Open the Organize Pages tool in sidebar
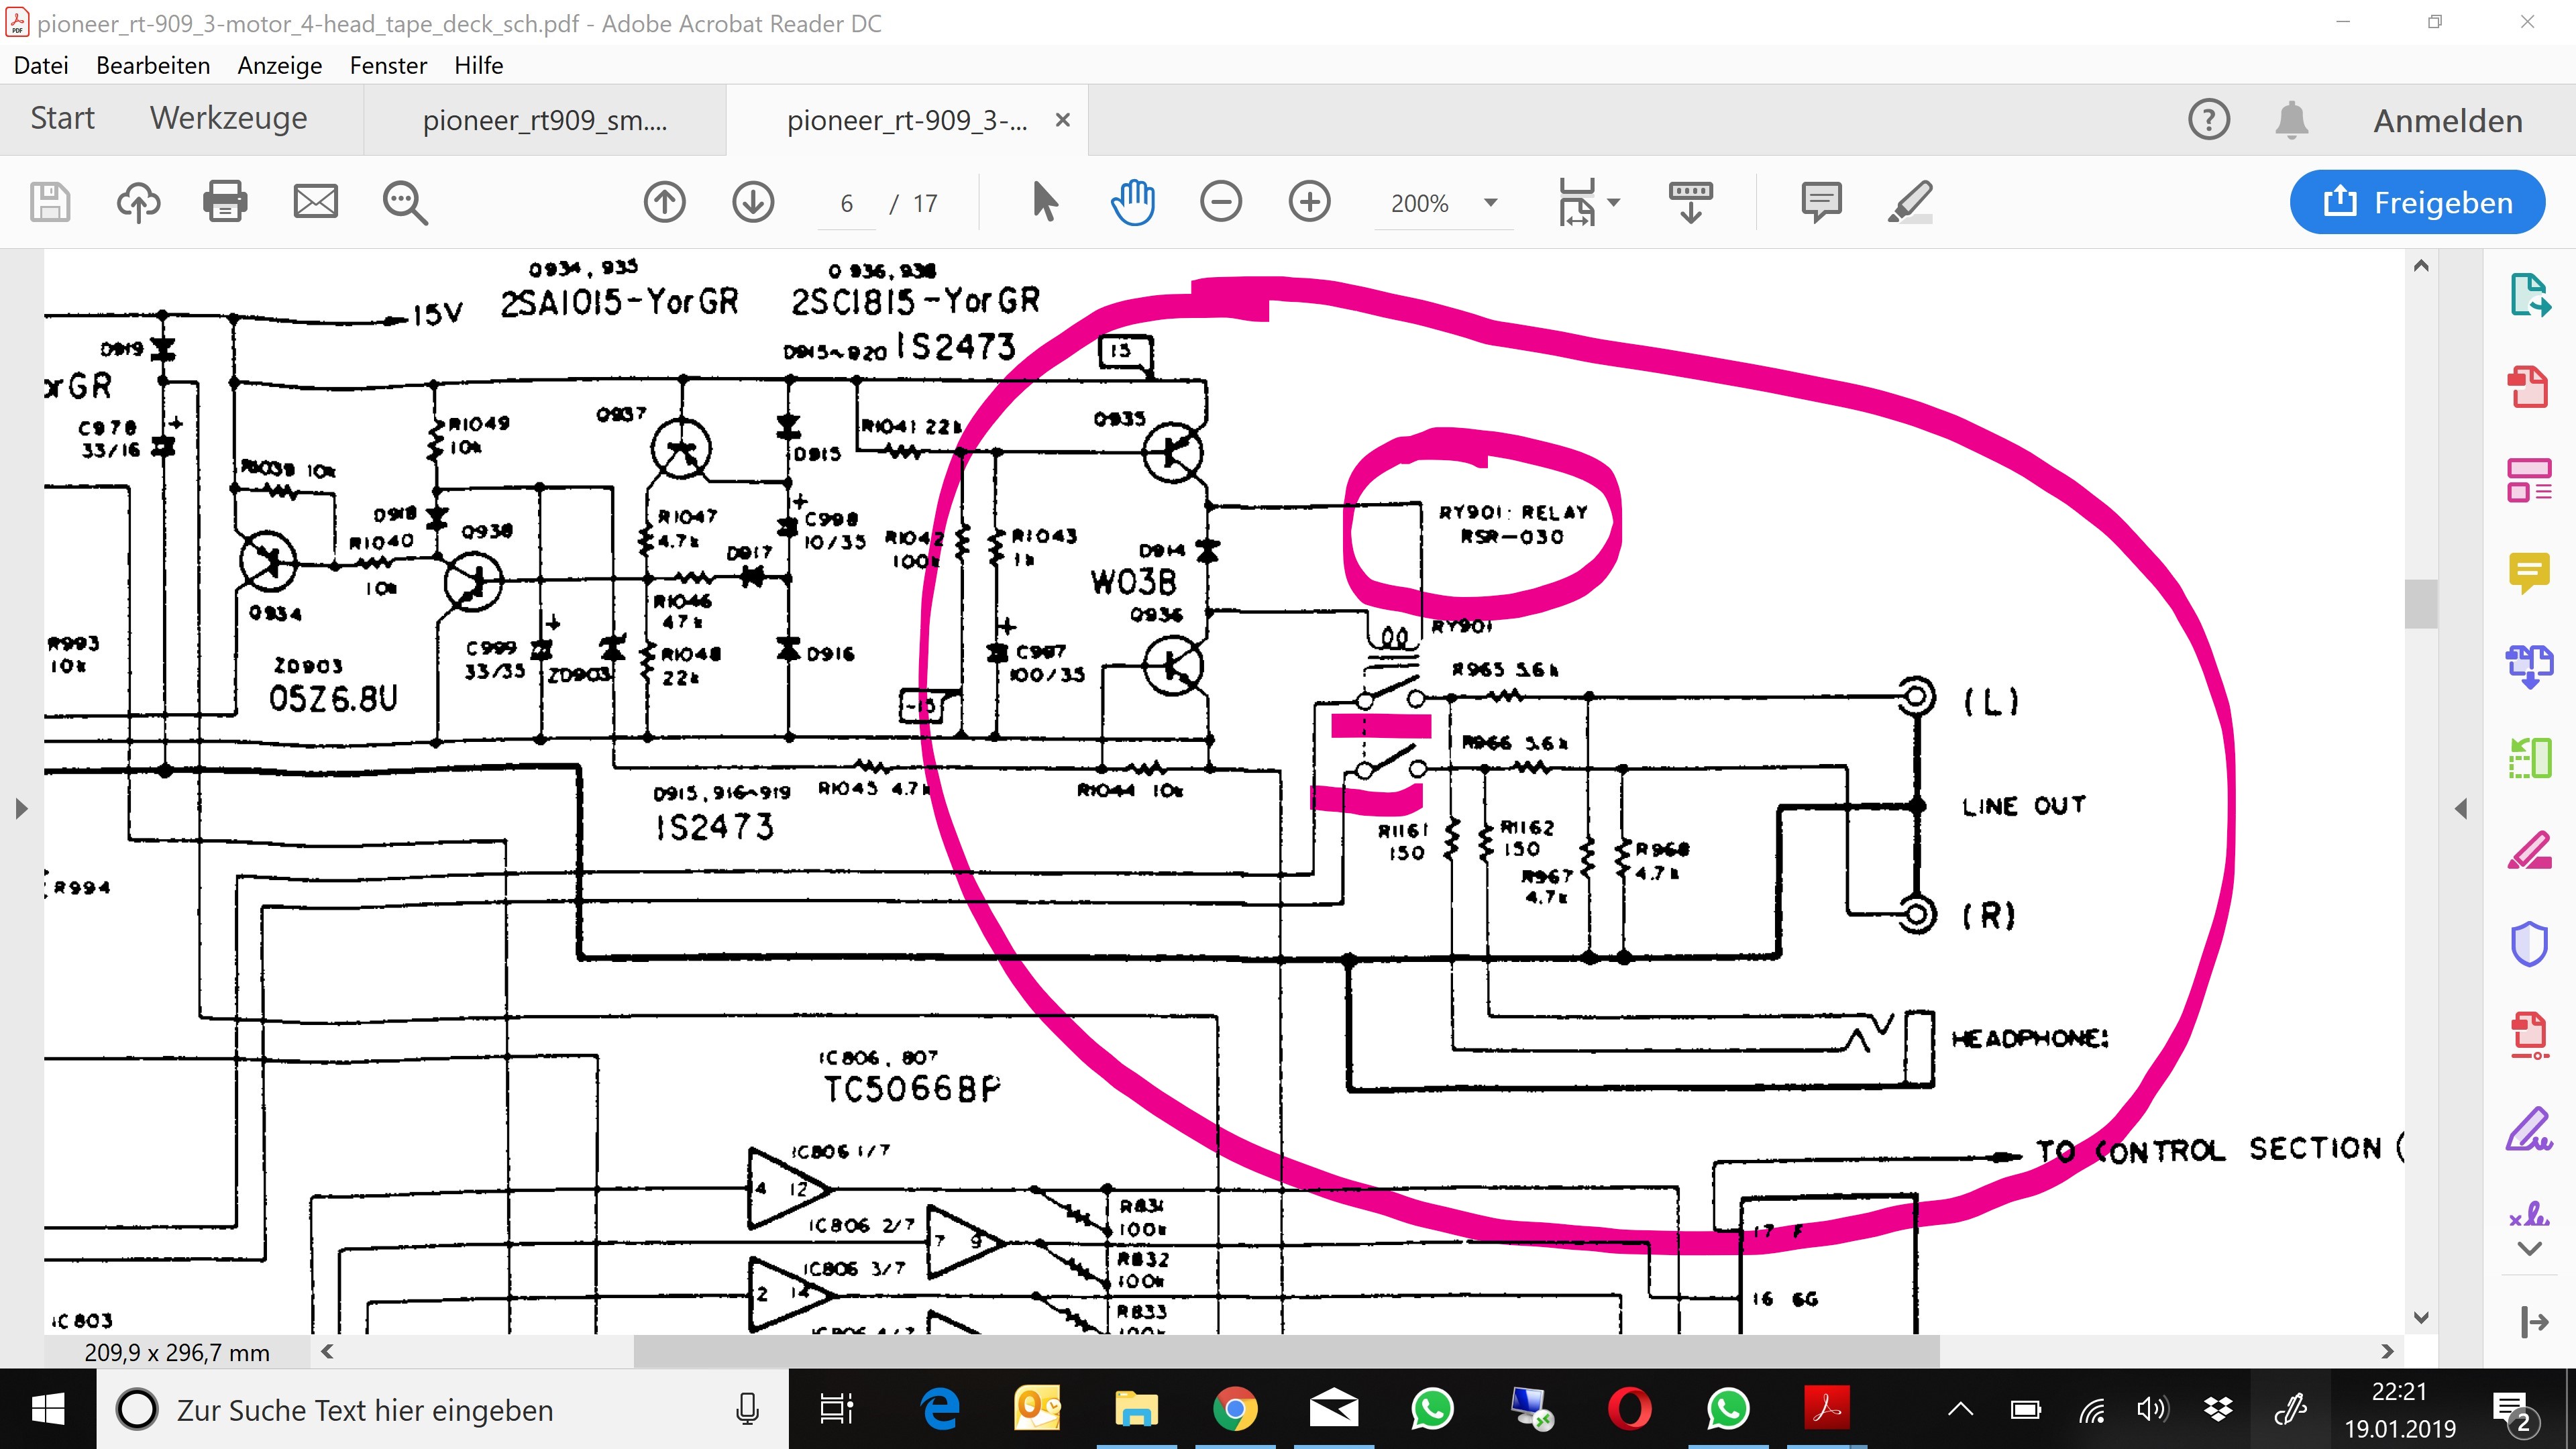 (2529, 758)
